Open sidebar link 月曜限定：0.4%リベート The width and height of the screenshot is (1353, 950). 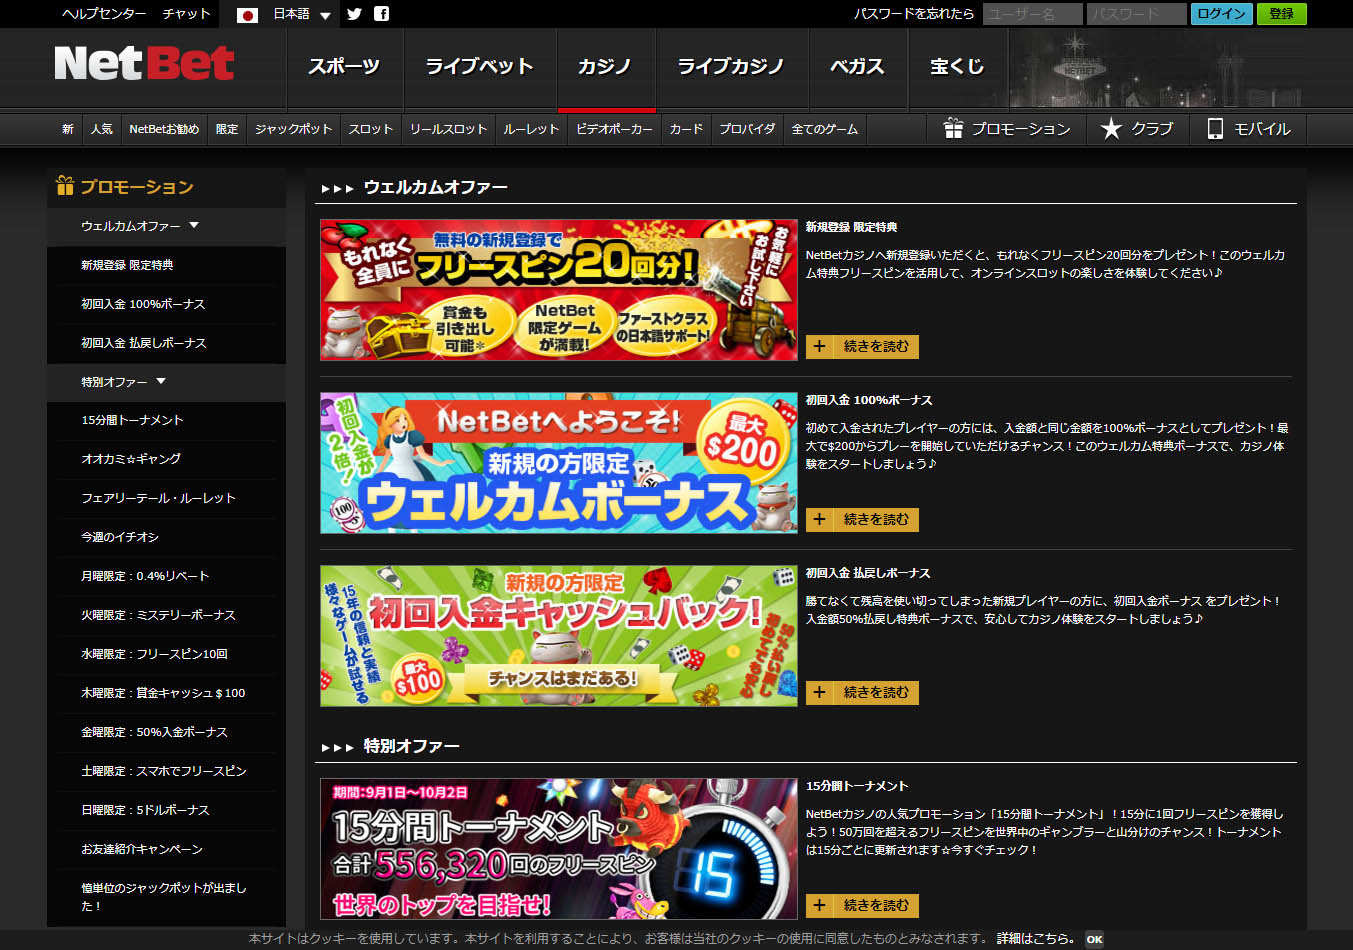[145, 576]
